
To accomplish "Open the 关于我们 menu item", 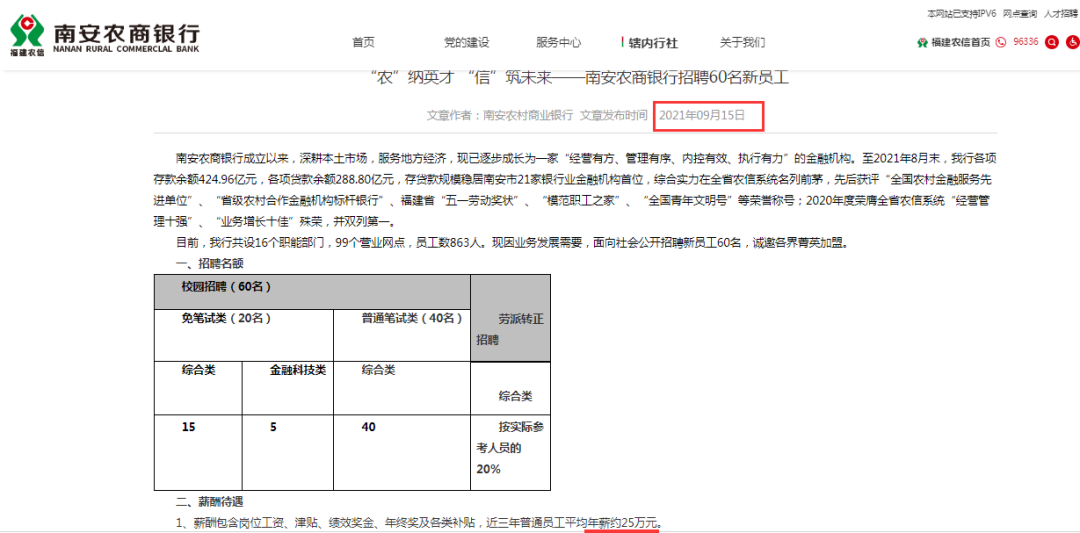I will (742, 43).
